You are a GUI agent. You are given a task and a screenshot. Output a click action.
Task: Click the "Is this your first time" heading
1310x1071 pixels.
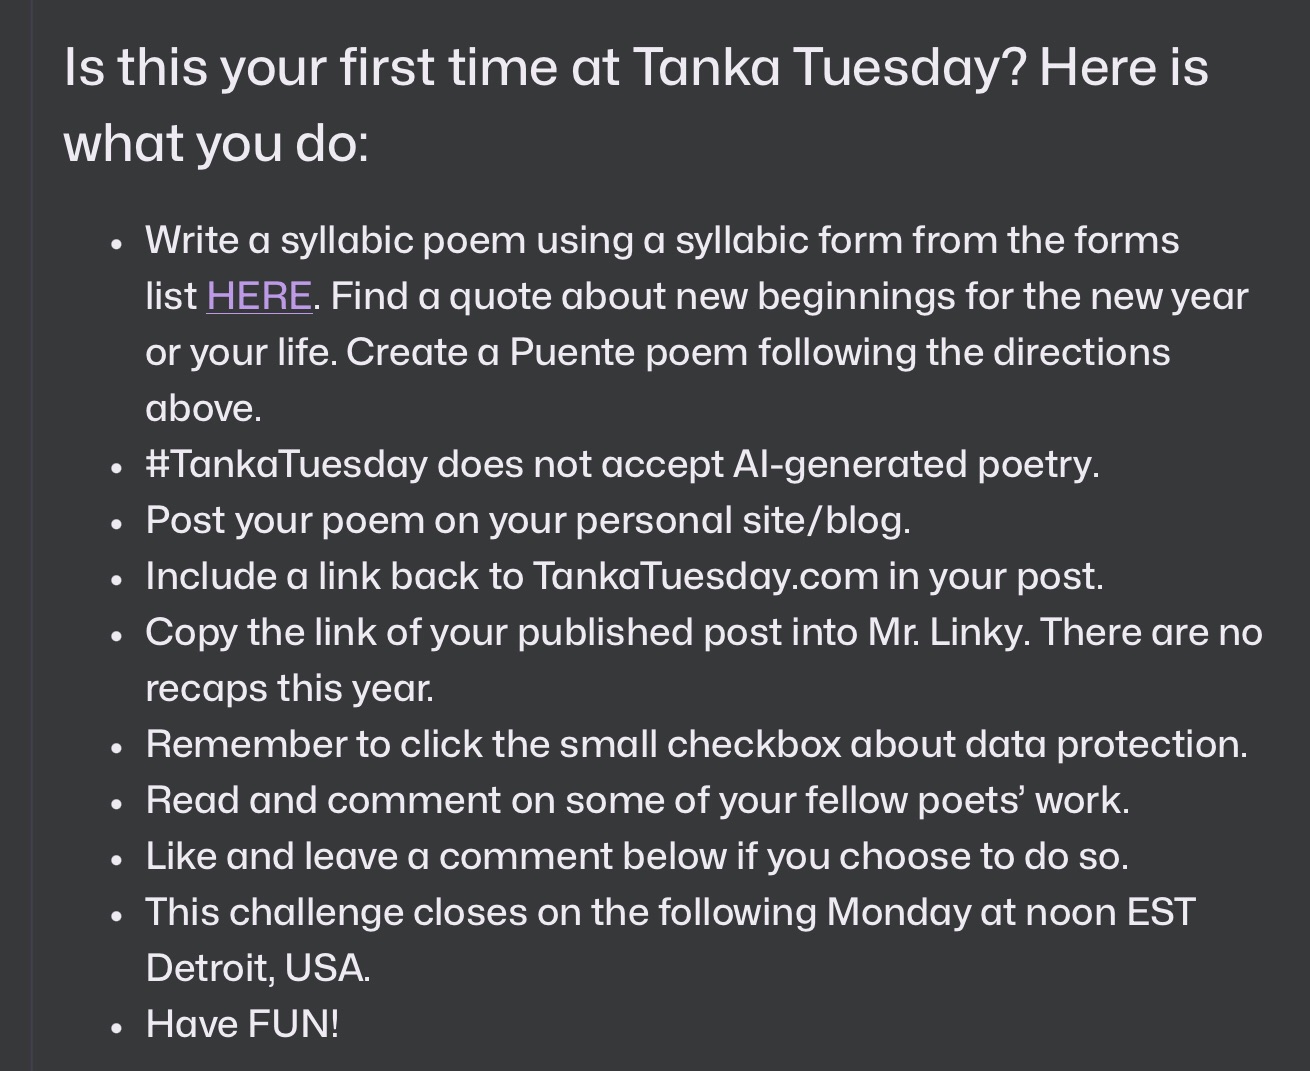pos(636,68)
